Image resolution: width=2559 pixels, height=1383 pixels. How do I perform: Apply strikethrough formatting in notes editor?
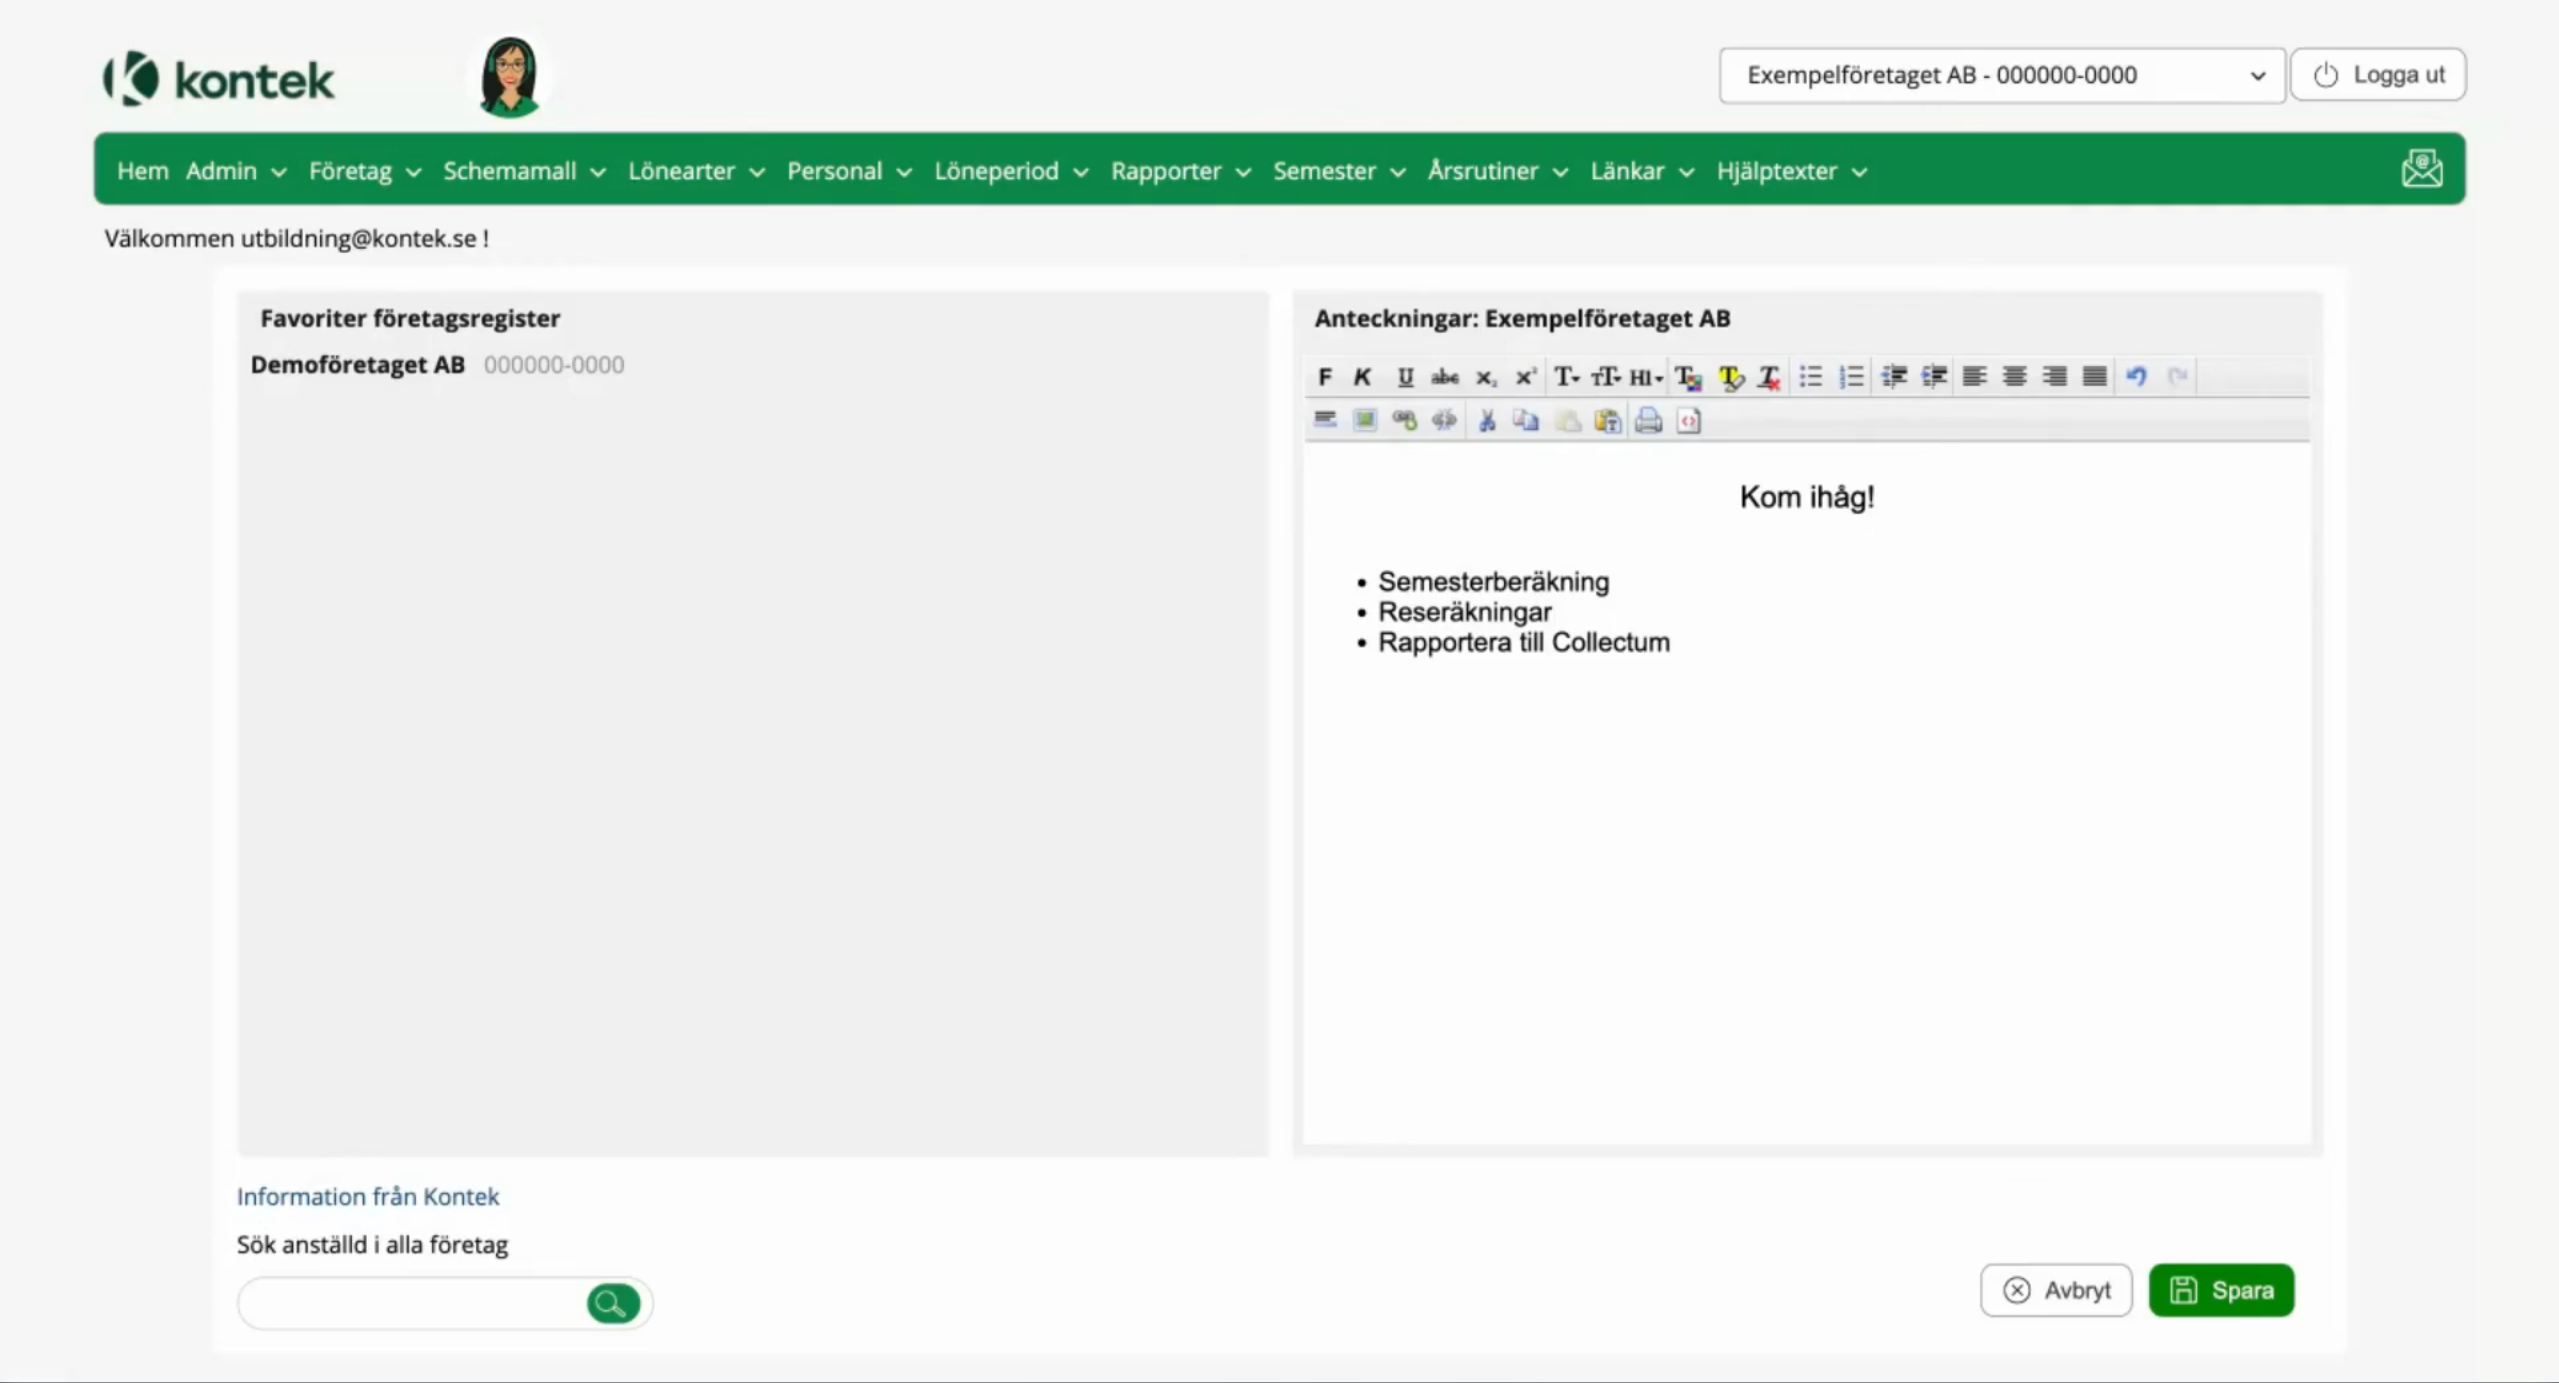click(1444, 377)
